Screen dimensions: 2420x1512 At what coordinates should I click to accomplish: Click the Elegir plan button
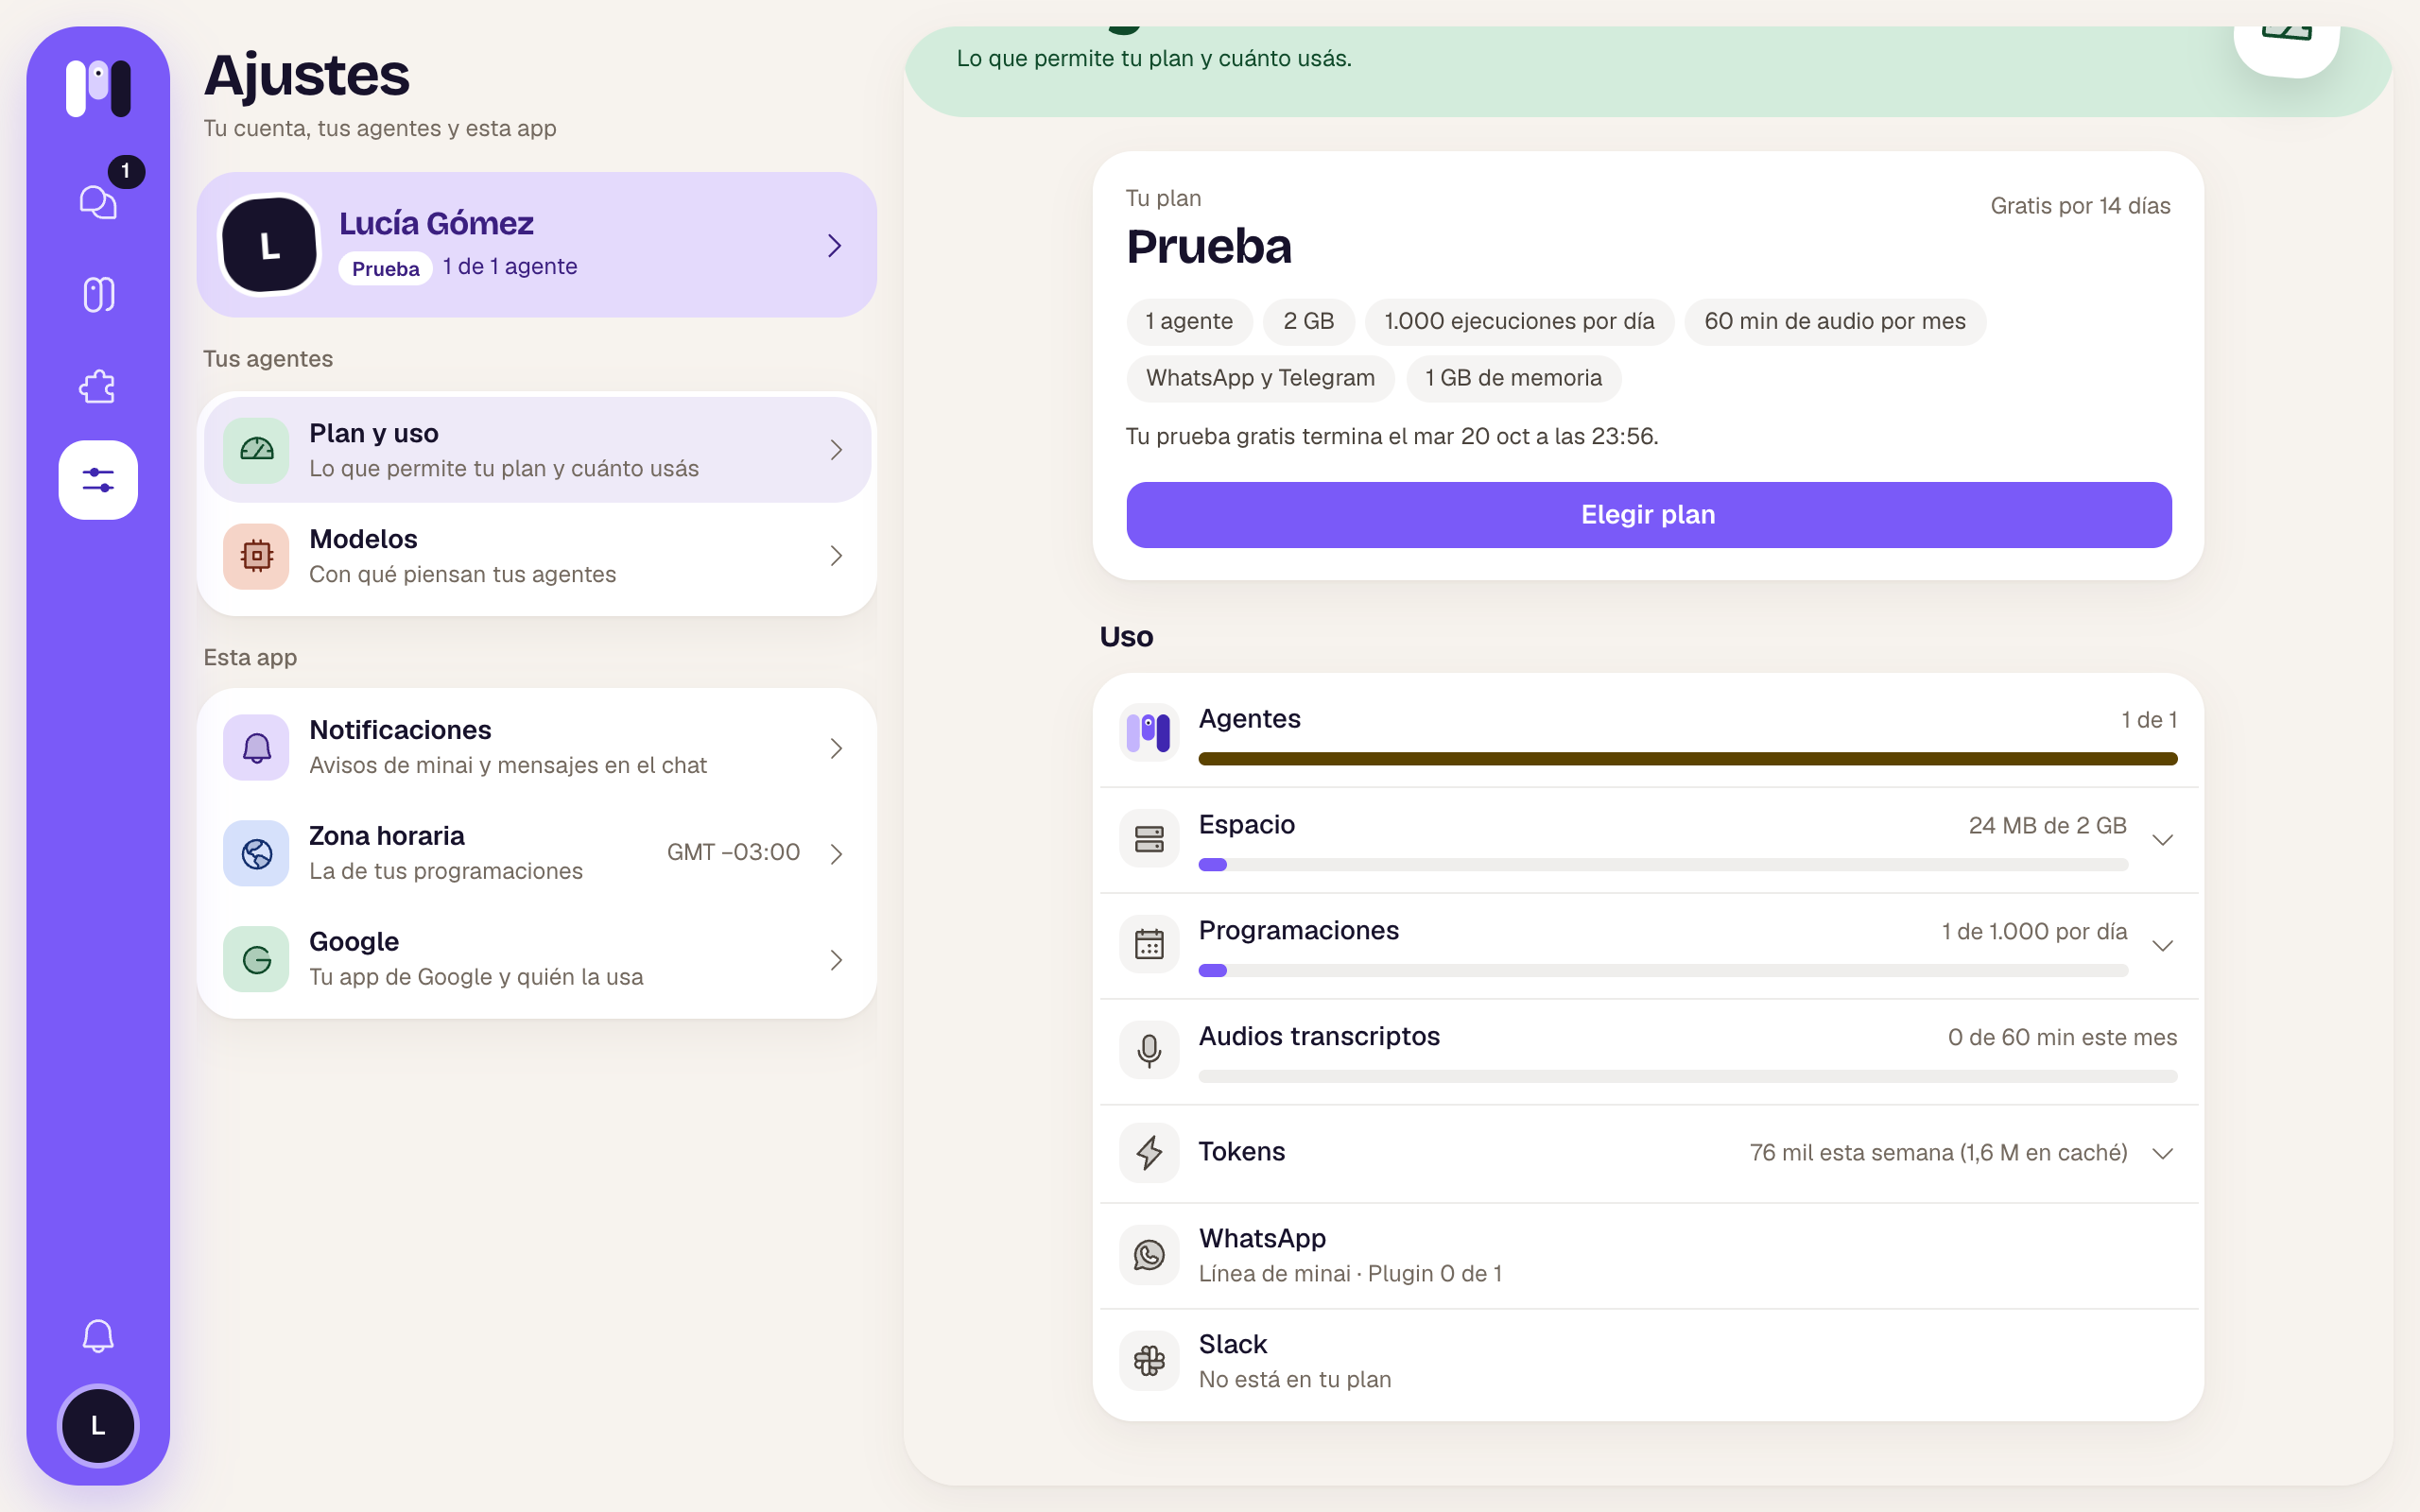pos(1648,515)
